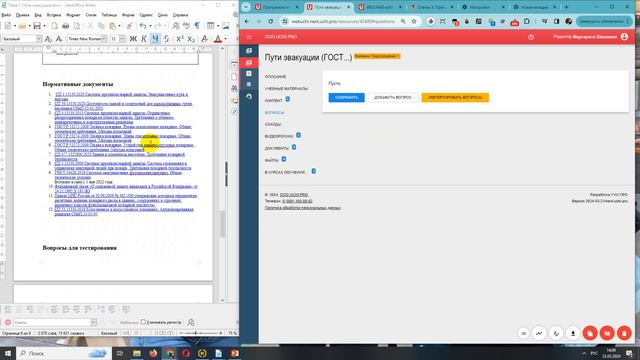Adjust the Writer zoom slider
The width and height of the screenshot is (640, 360).
pyautogui.click(x=196, y=333)
